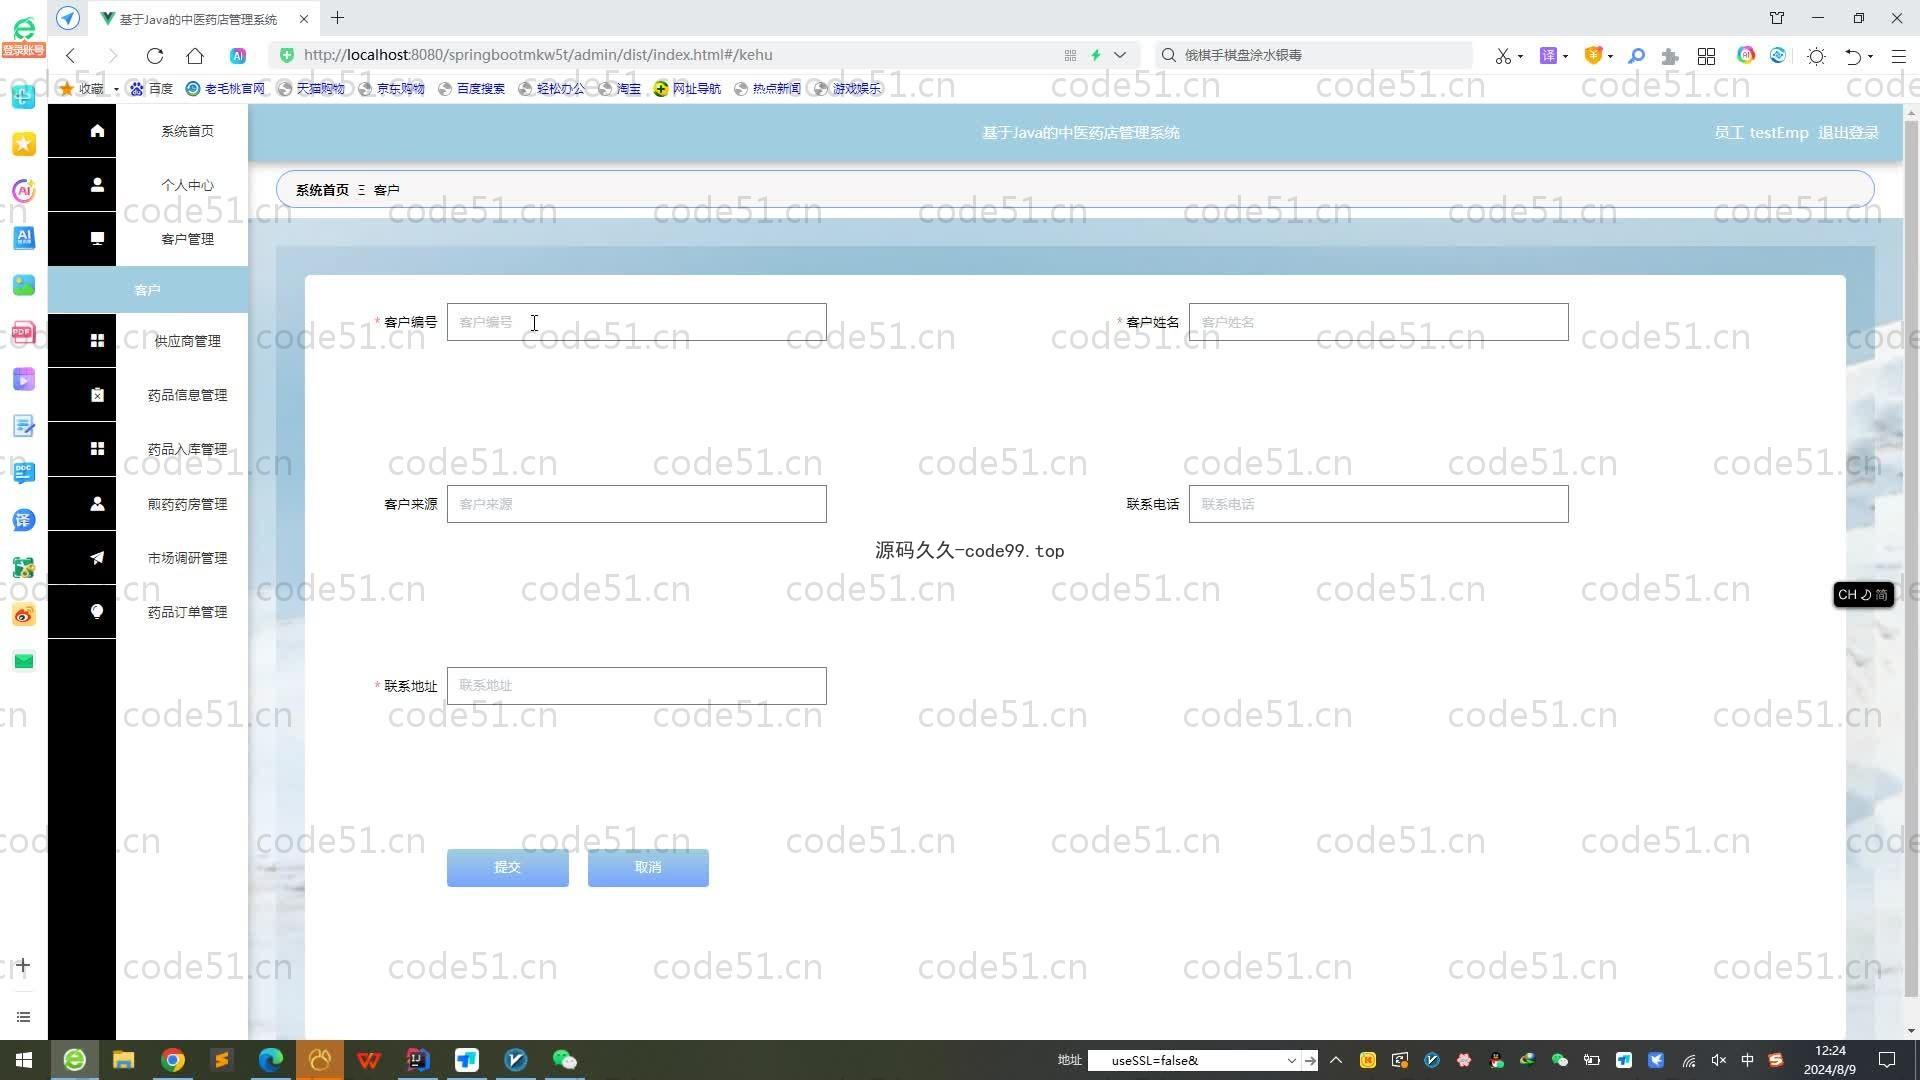Expand 客户管理 menu
Image resolution: width=1920 pixels, height=1080 pixels.
click(187, 239)
